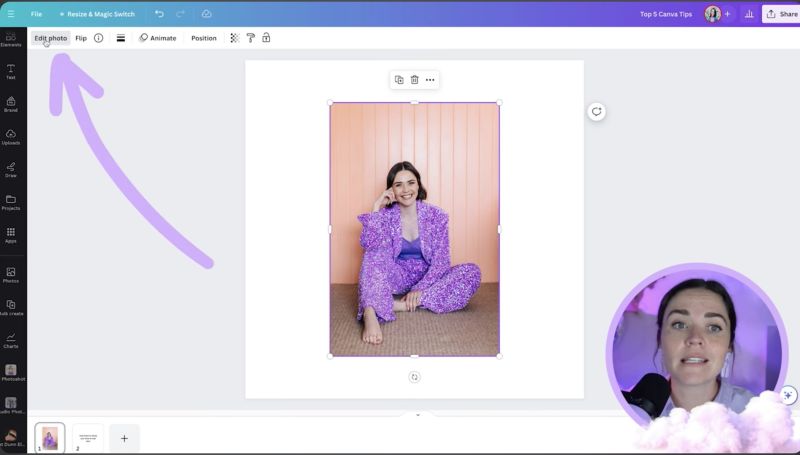The image size is (800, 455).
Task: Open Bulk create in the sidebar
Action: pyautogui.click(x=11, y=308)
